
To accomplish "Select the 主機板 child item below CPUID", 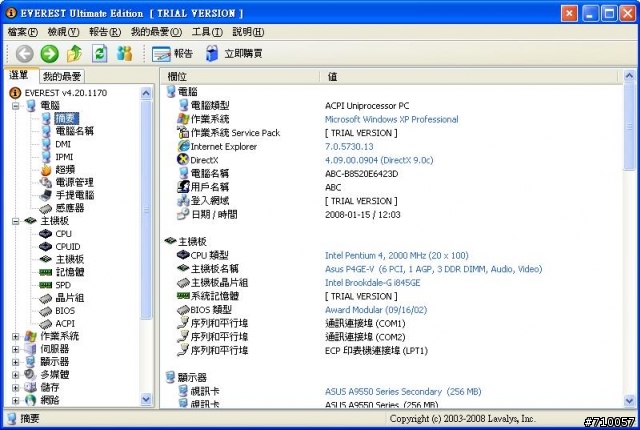I will tap(70, 259).
